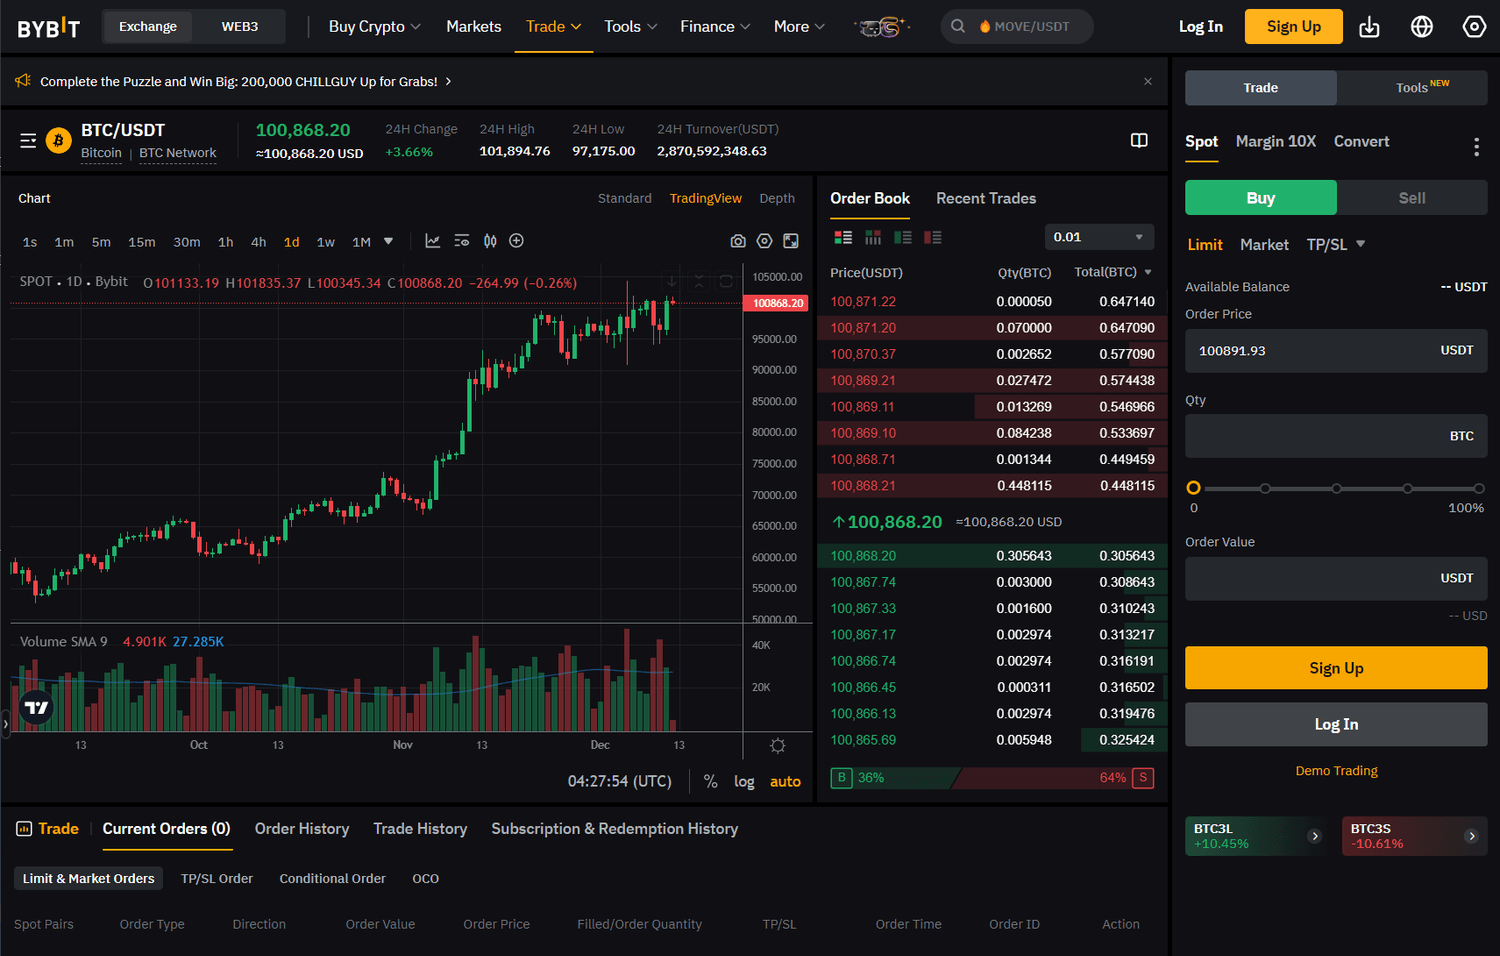The height and width of the screenshot is (956, 1500).
Task: Open the search magnifier icon
Action: pyautogui.click(x=958, y=26)
